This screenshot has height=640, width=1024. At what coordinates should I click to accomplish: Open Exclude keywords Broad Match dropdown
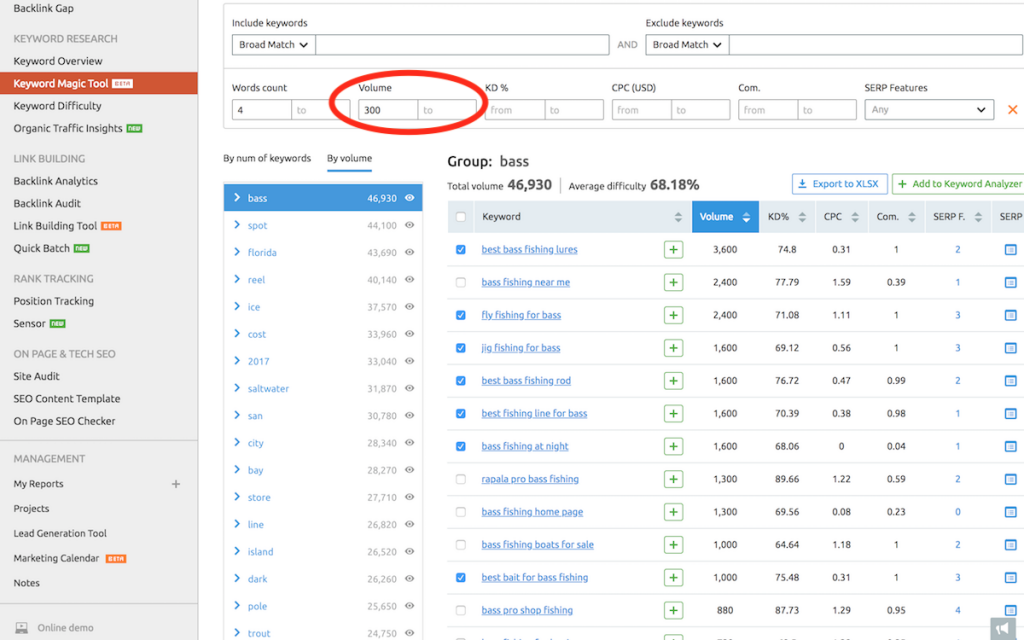[x=687, y=44]
